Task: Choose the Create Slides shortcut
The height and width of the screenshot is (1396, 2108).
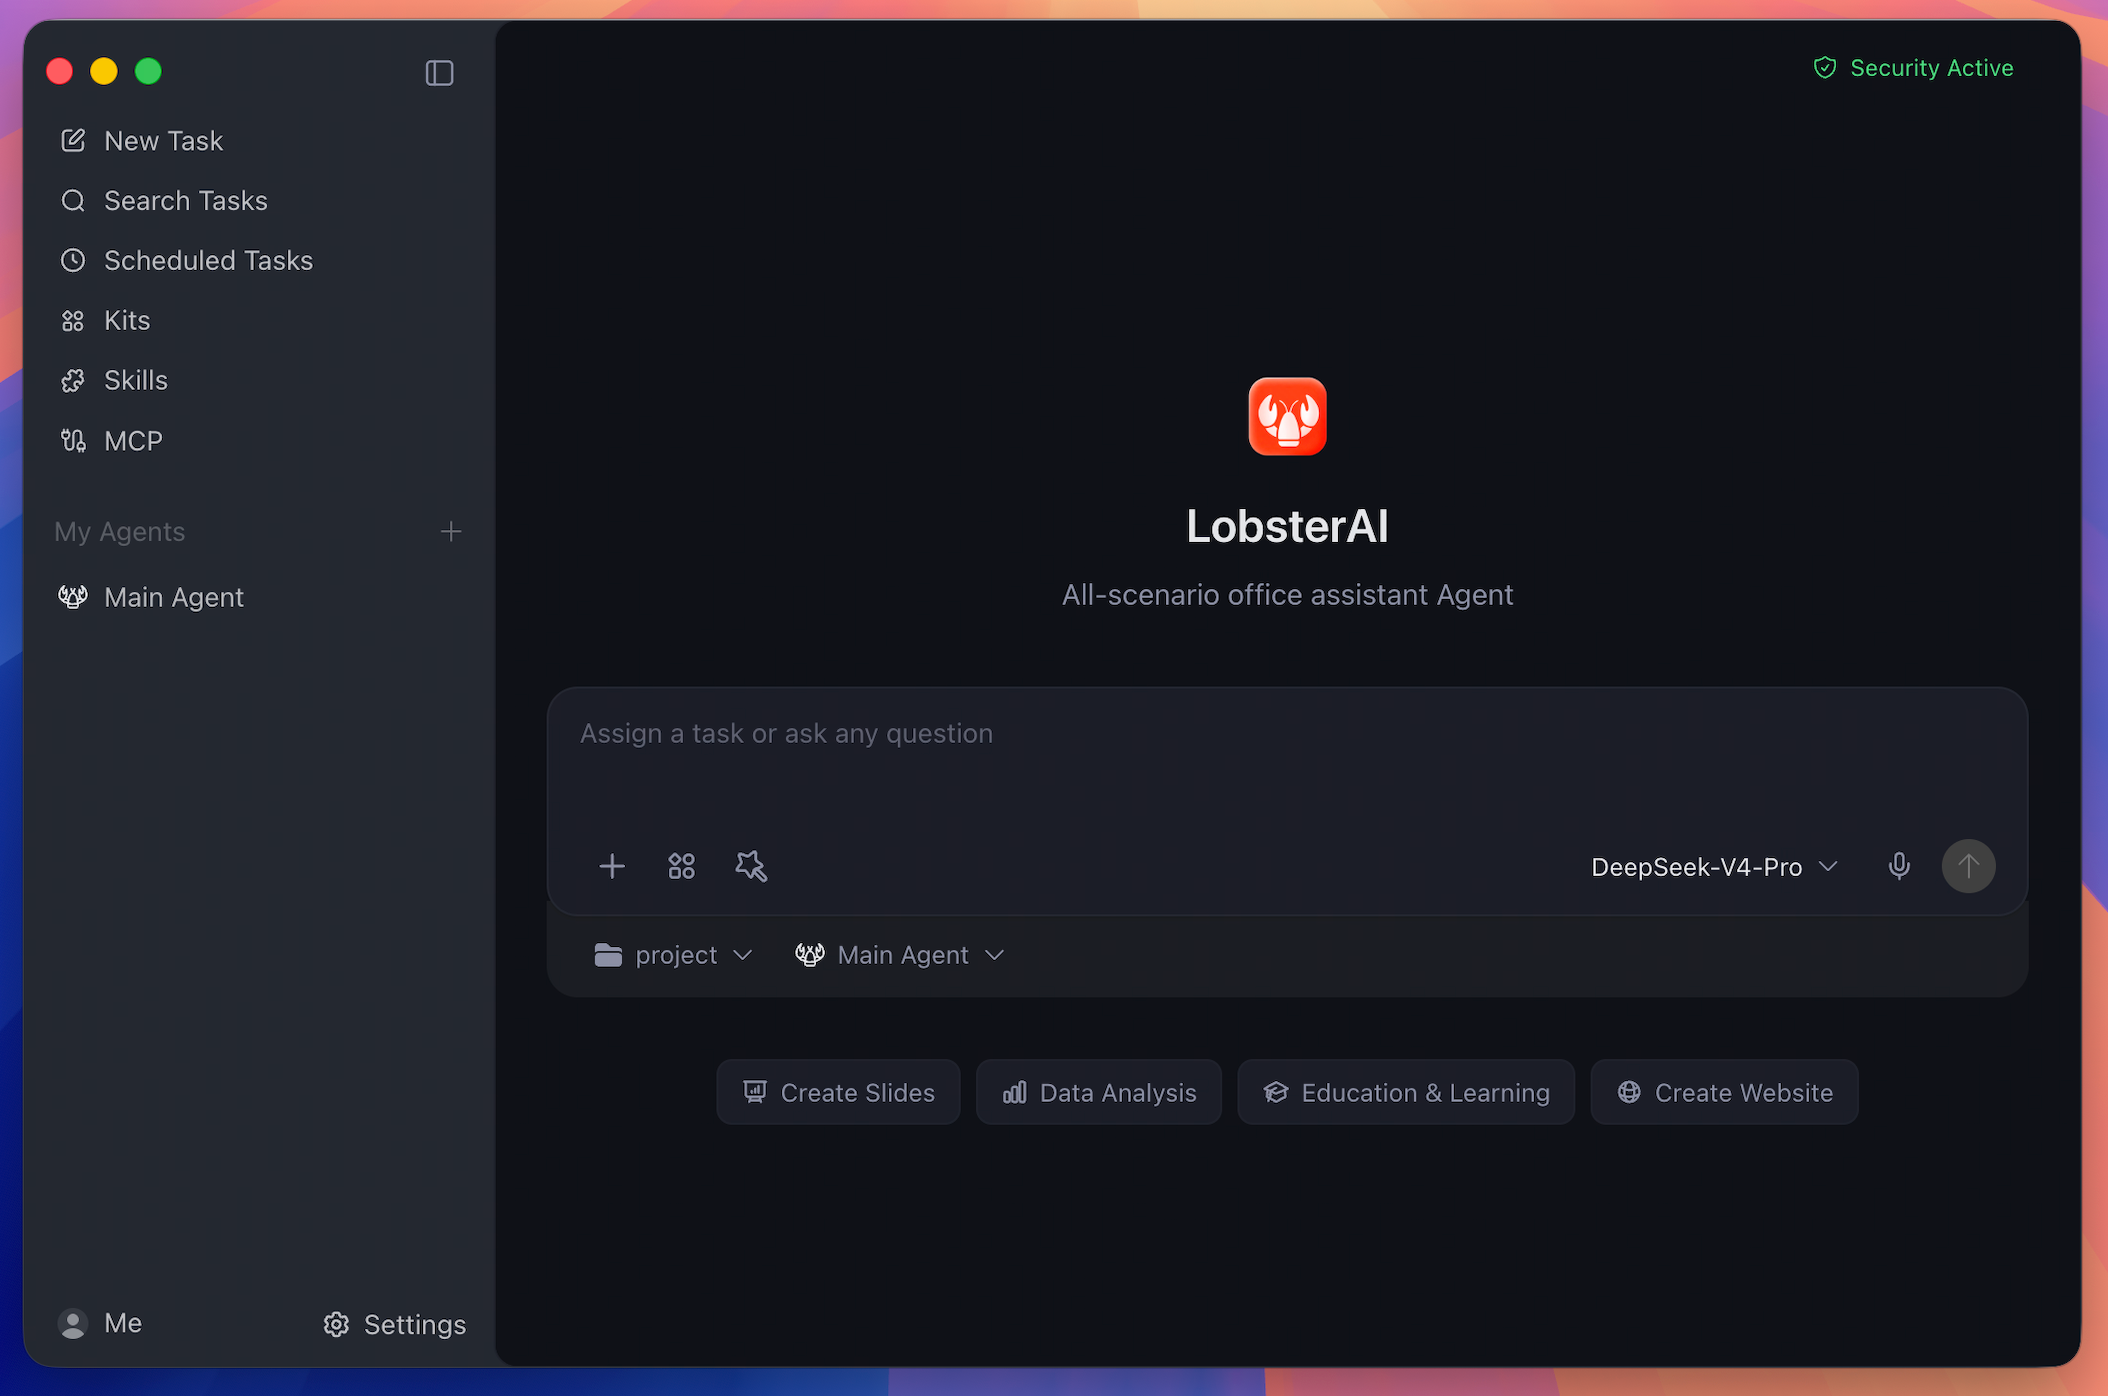Action: (x=838, y=1092)
